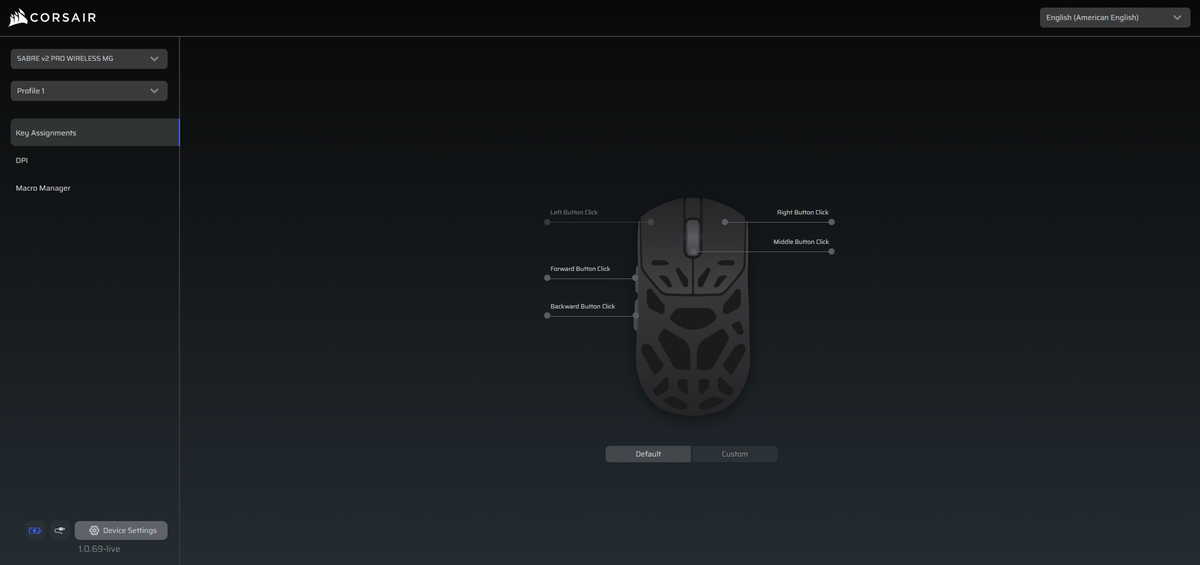Select the Forward Button Click endpoint dot
Image resolution: width=1200 pixels, height=565 pixels.
click(x=547, y=278)
